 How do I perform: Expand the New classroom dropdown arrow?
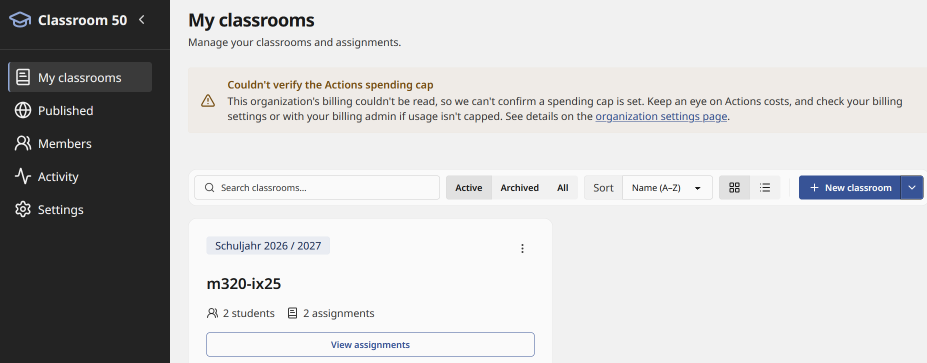click(x=912, y=187)
